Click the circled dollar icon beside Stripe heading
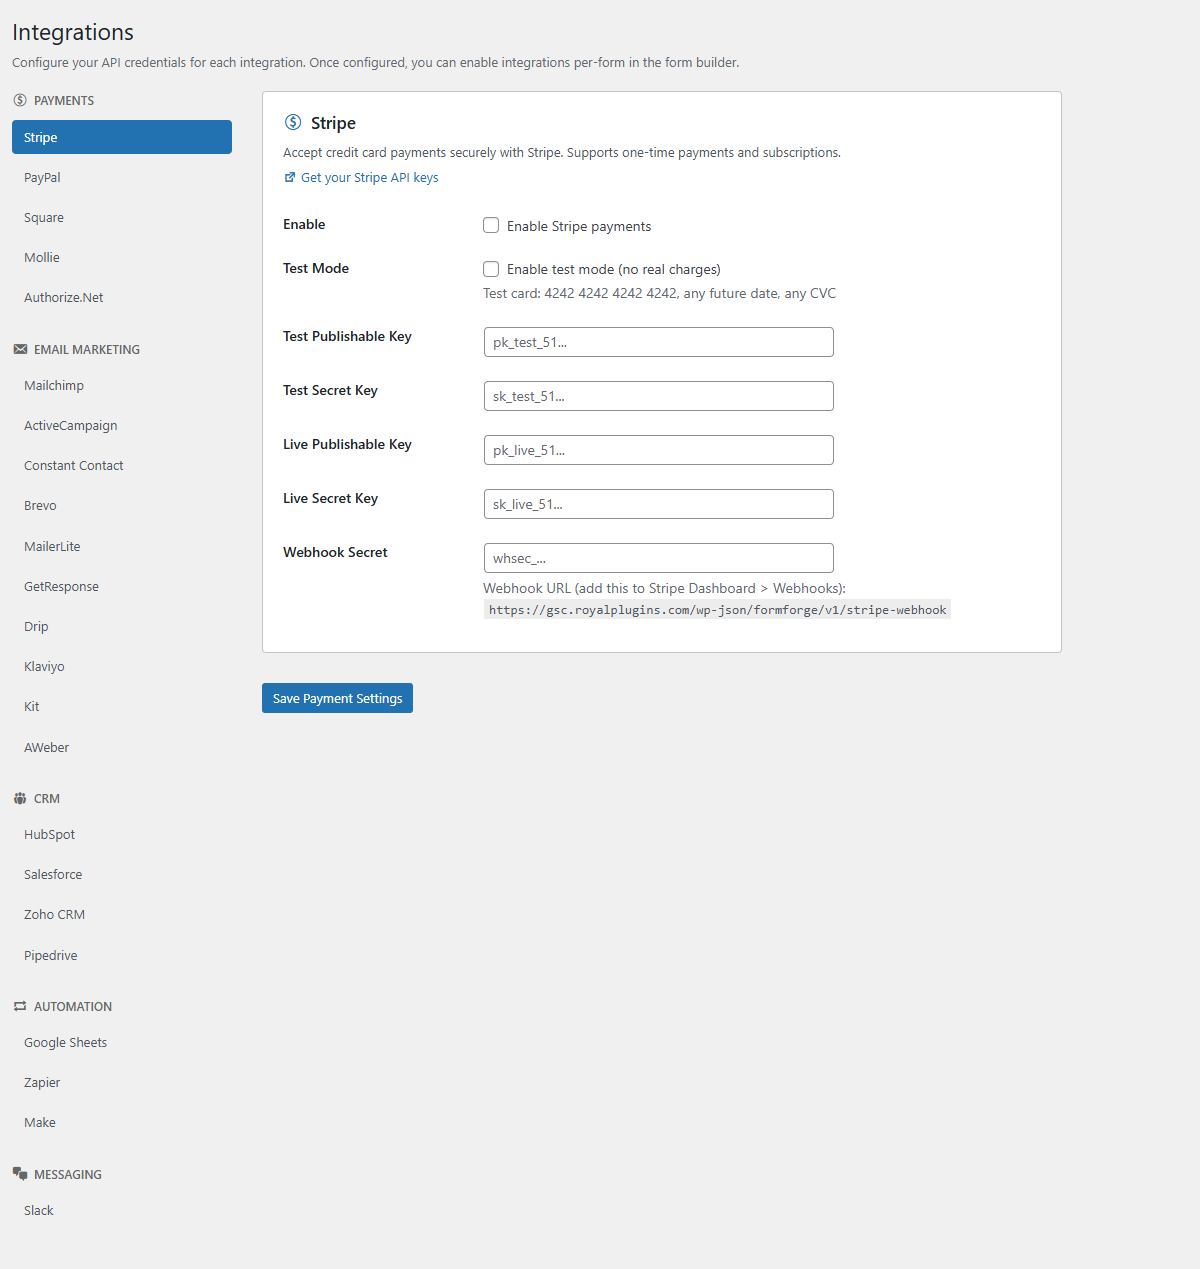This screenshot has width=1200, height=1269. coord(294,122)
